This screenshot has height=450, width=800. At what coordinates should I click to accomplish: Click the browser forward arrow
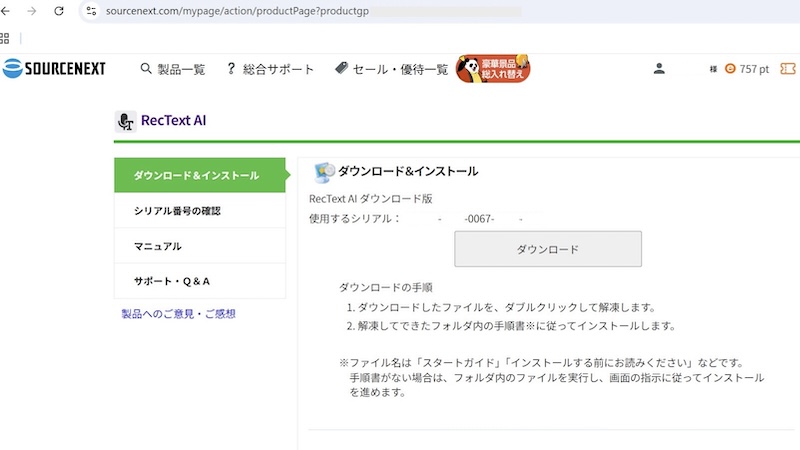33,11
